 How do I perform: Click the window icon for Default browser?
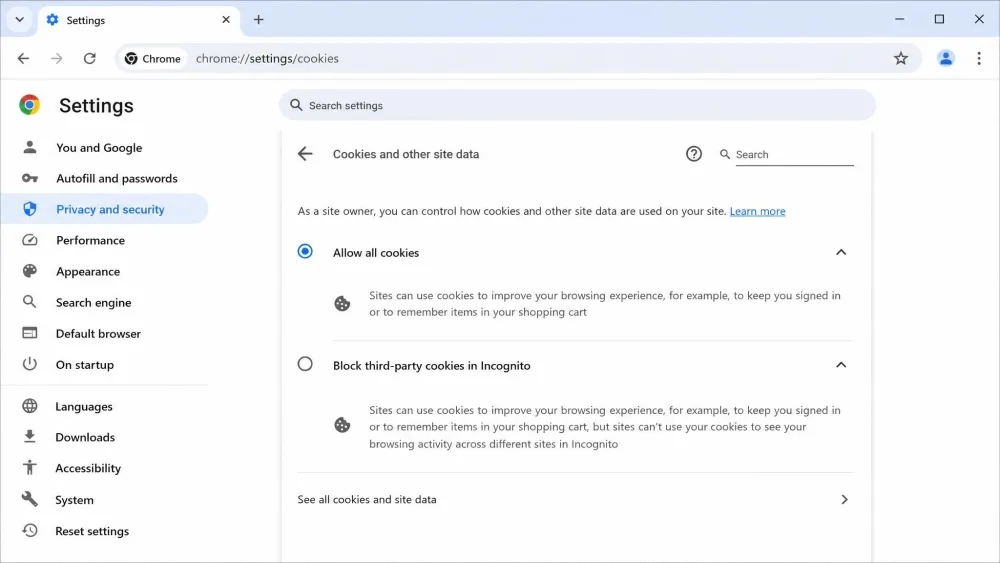coord(29,333)
